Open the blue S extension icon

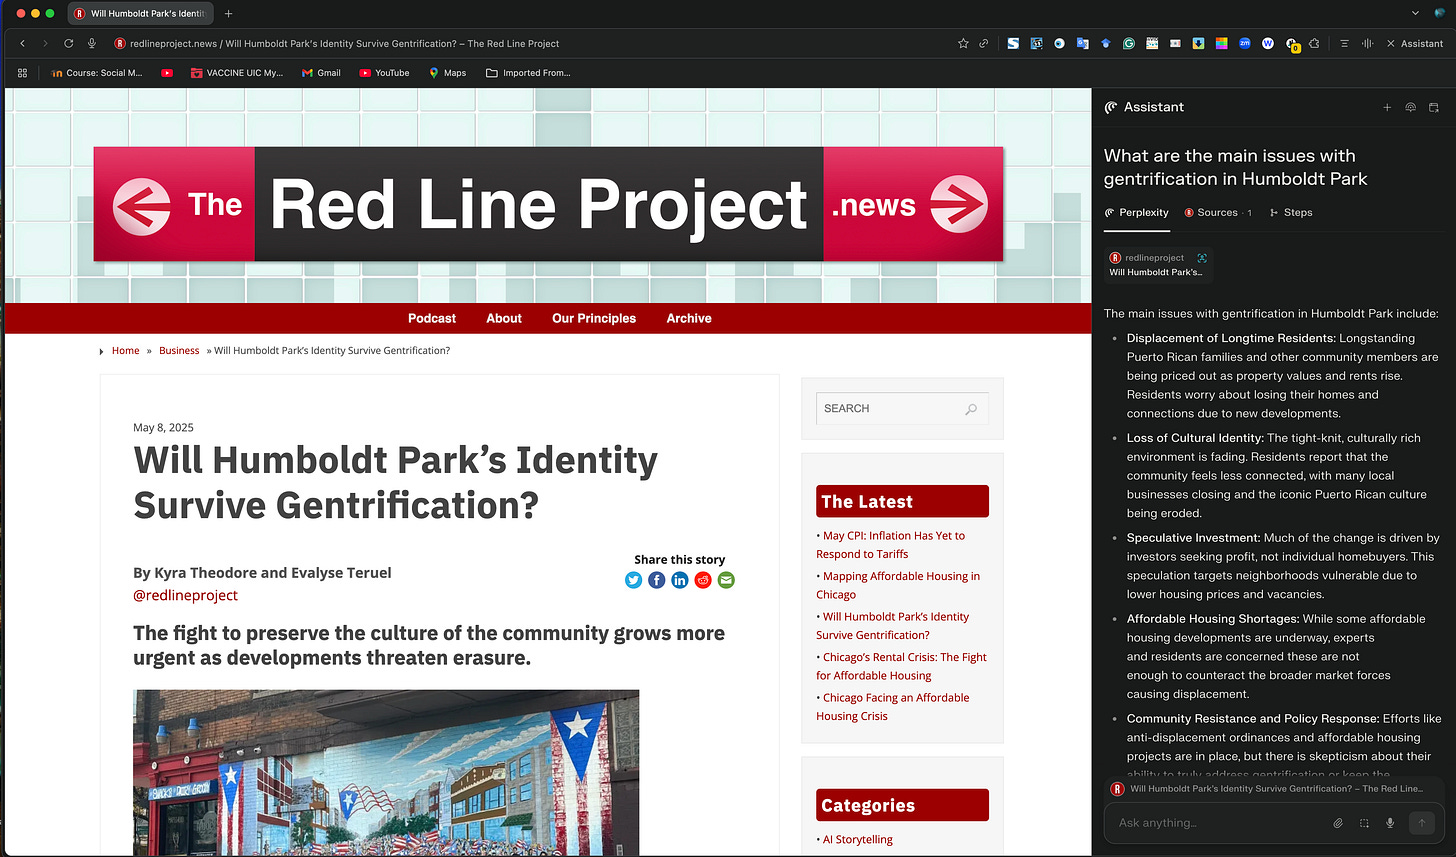coord(1013,43)
